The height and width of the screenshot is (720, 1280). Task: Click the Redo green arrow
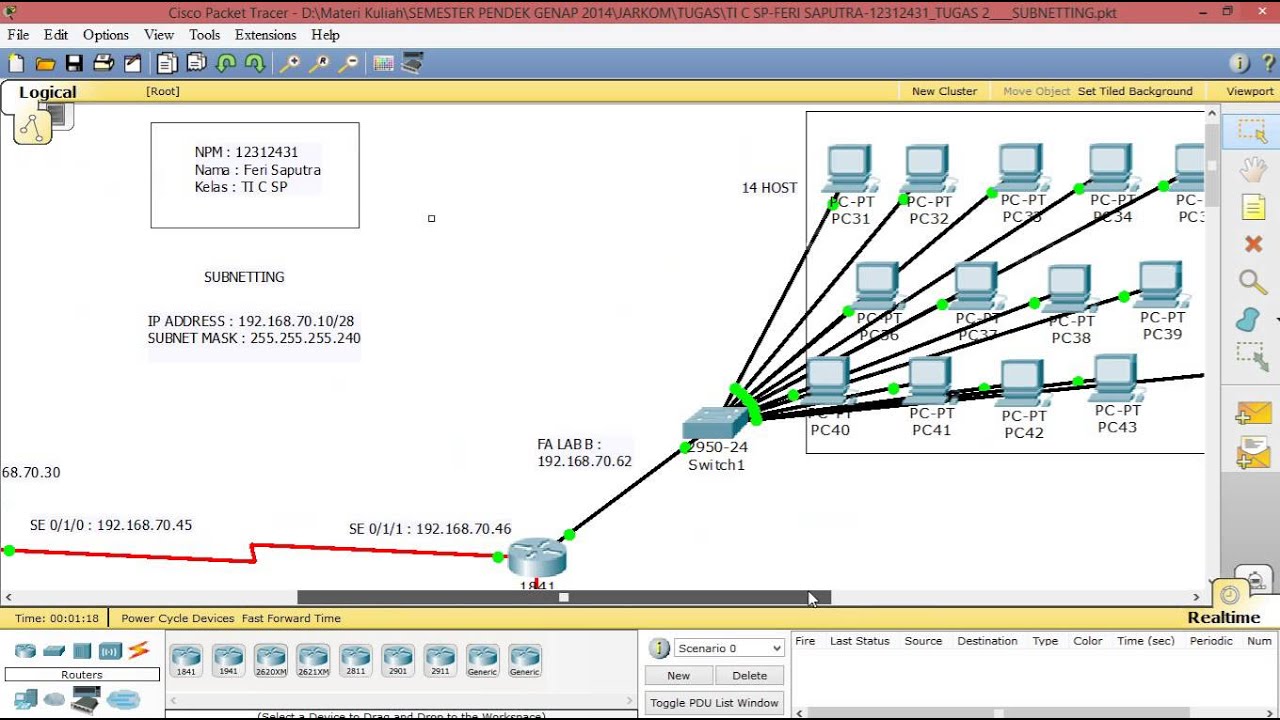click(255, 63)
